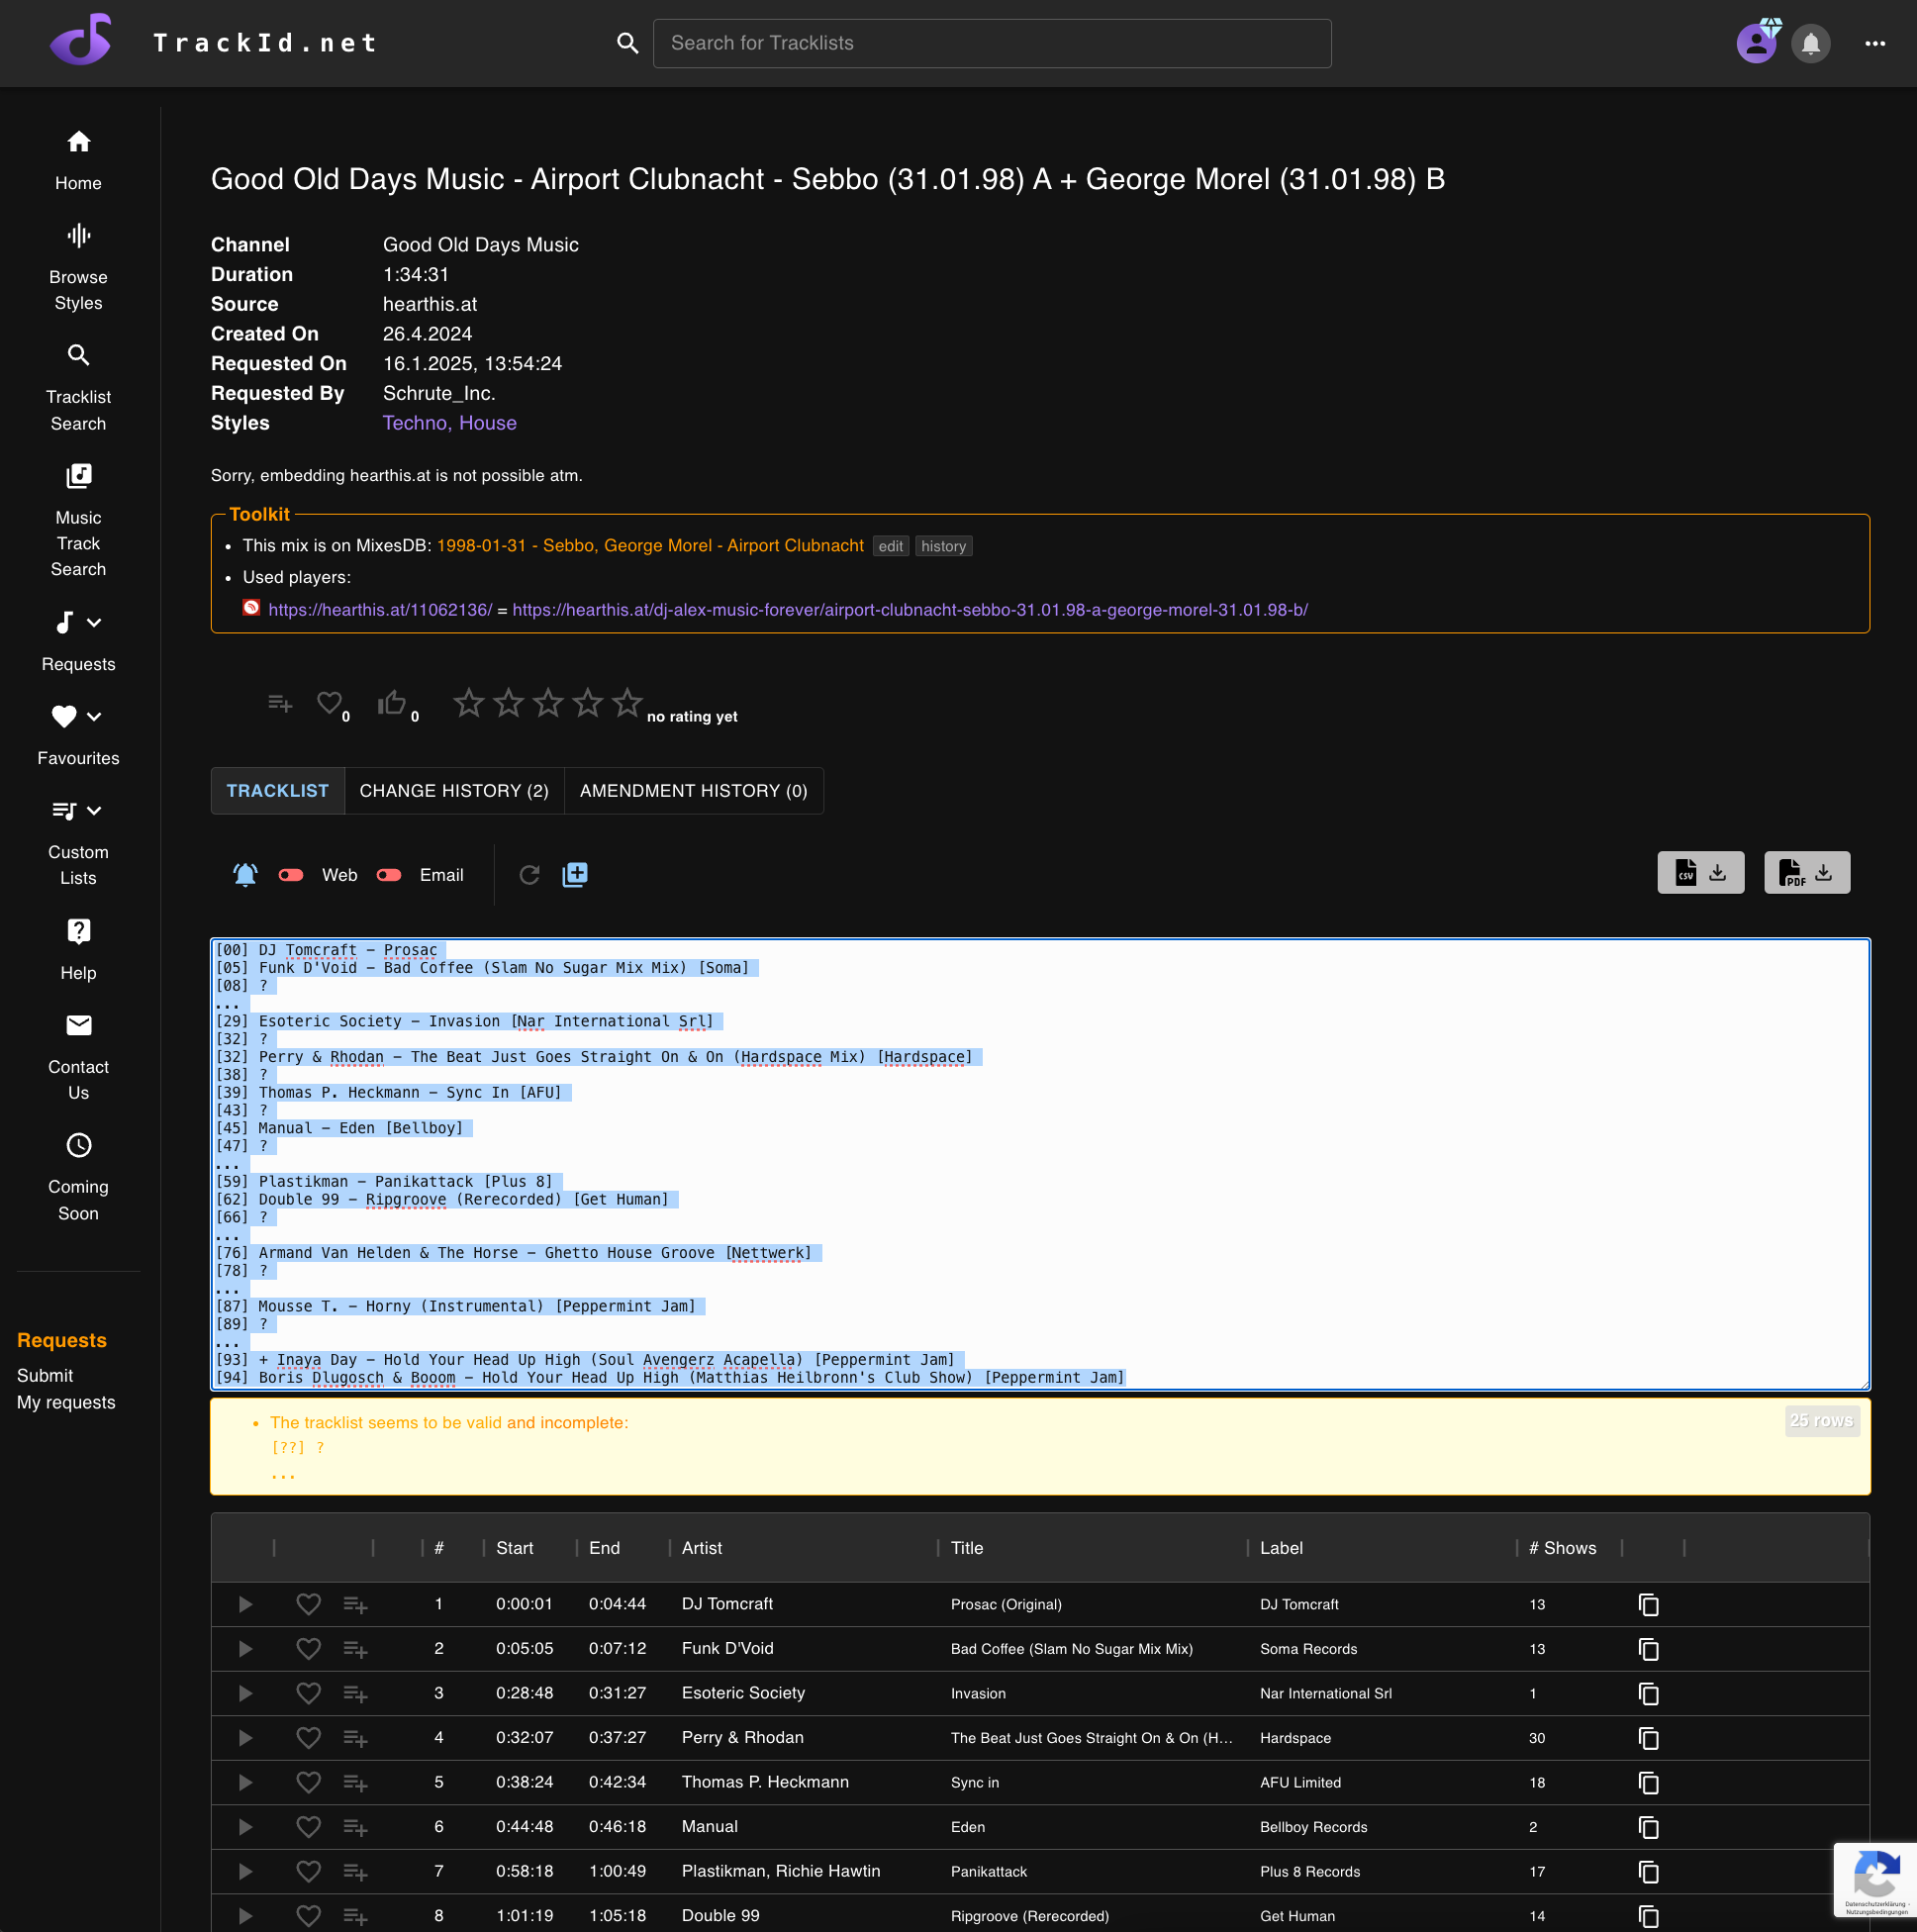This screenshot has height=1932, width=1917.
Task: Open the user profile avatar
Action: click(1756, 43)
